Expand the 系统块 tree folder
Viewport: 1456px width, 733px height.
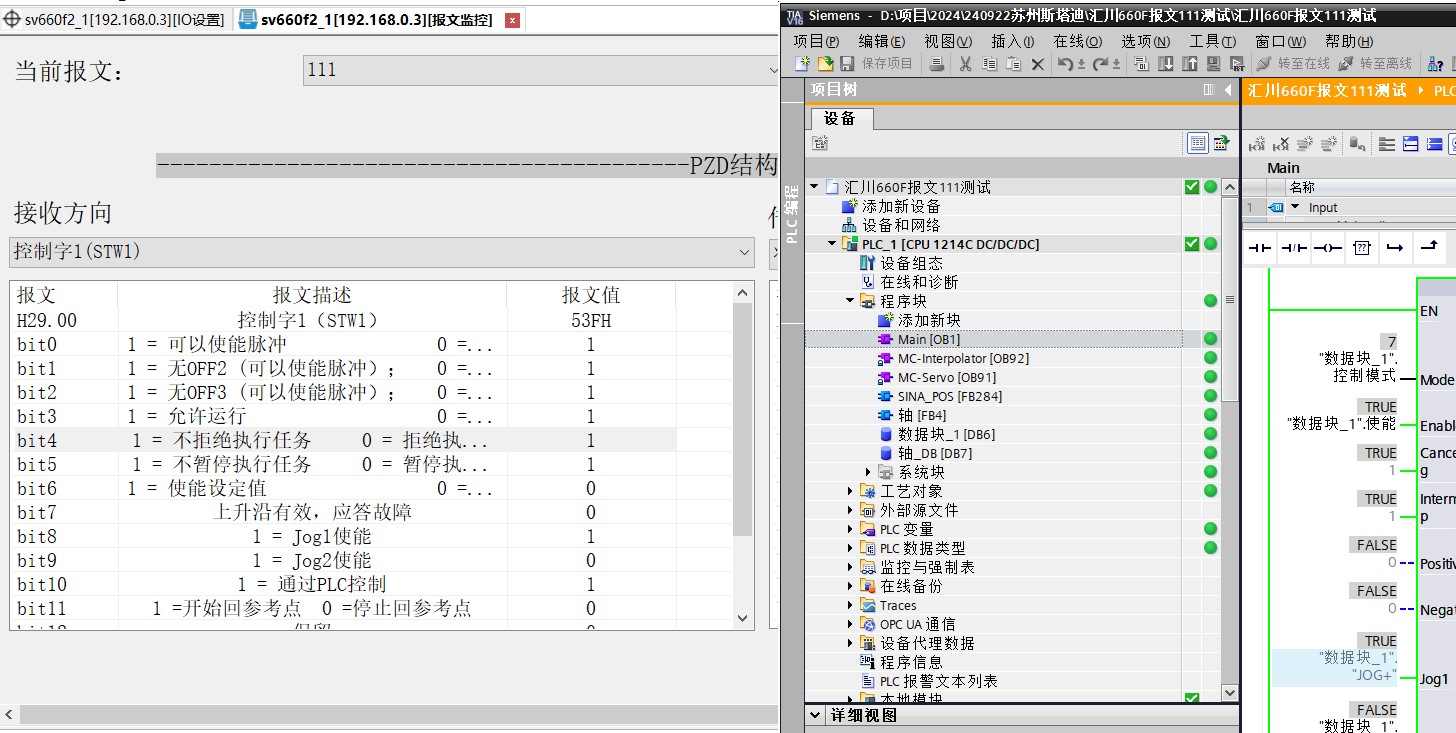point(868,472)
